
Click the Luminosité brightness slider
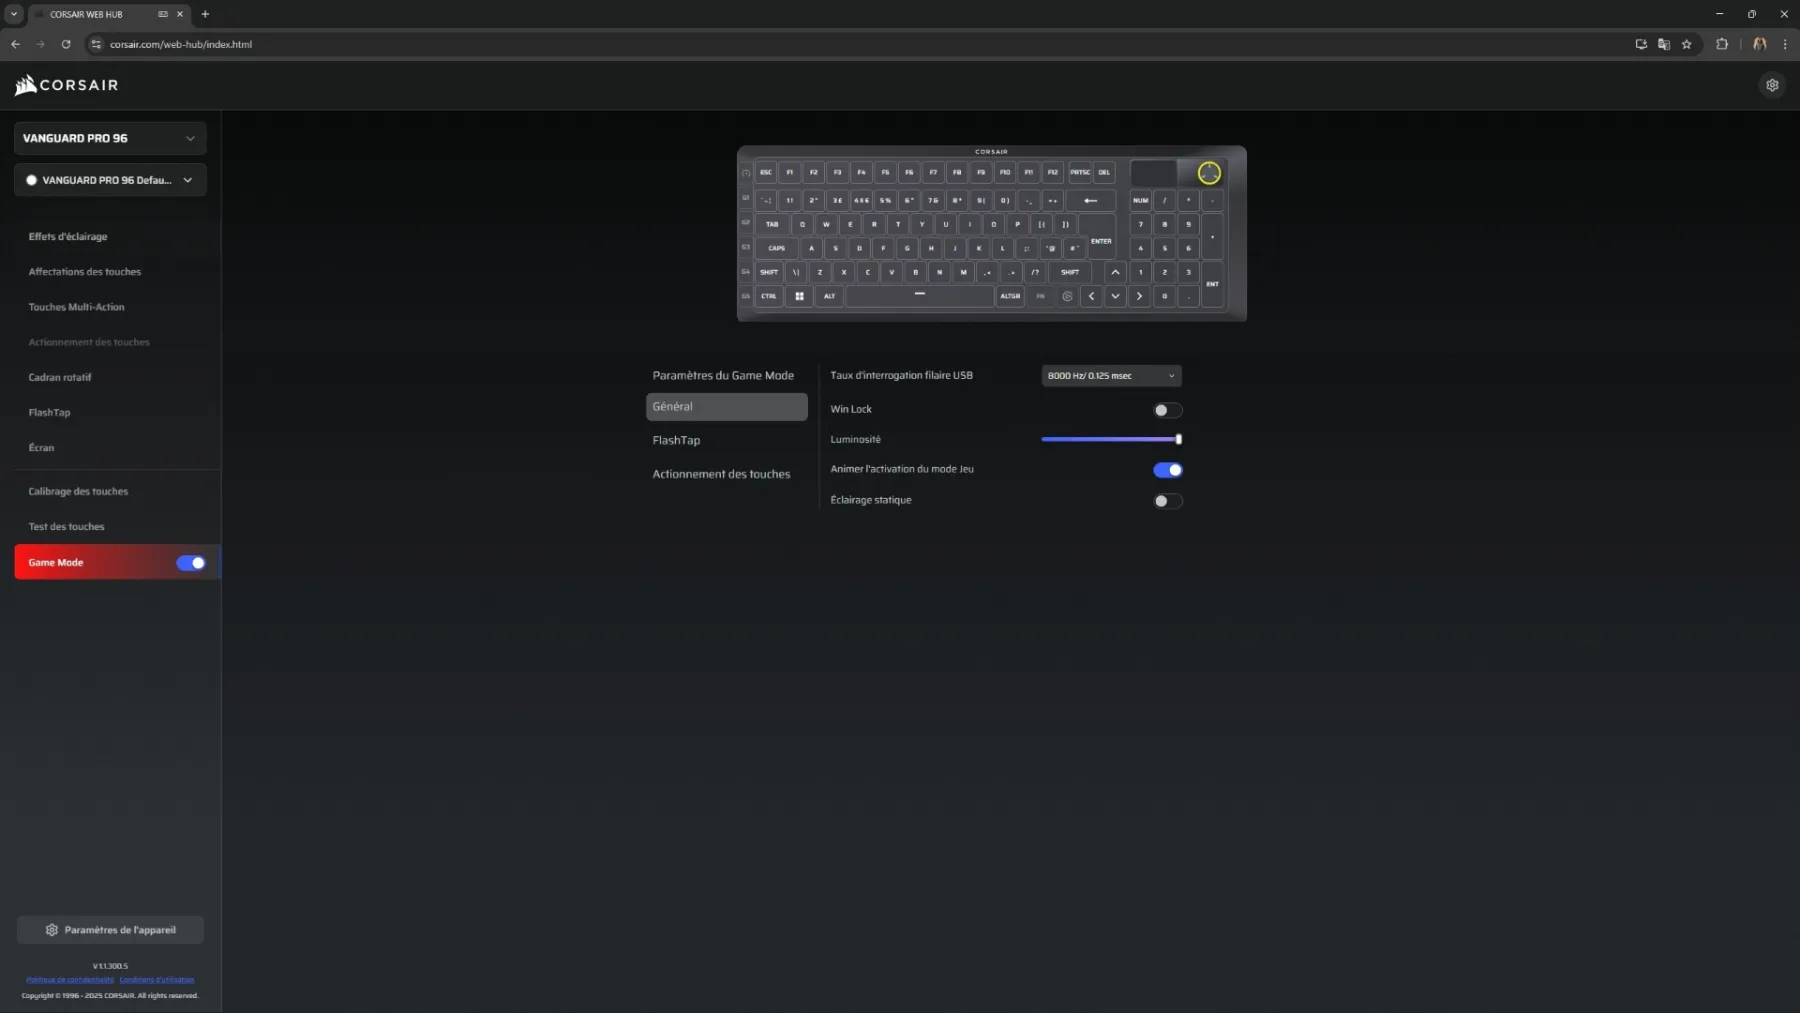pyautogui.click(x=1110, y=439)
